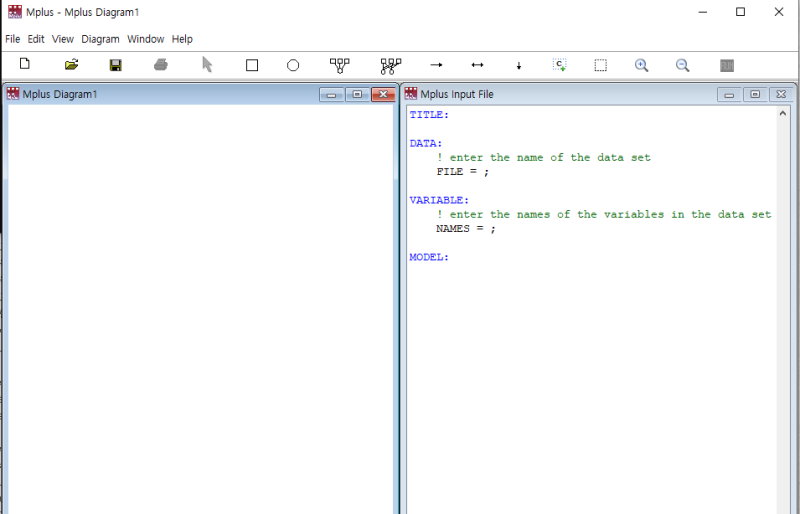800x514 pixels.
Task: Select the square observed variable tool
Action: coord(252,65)
